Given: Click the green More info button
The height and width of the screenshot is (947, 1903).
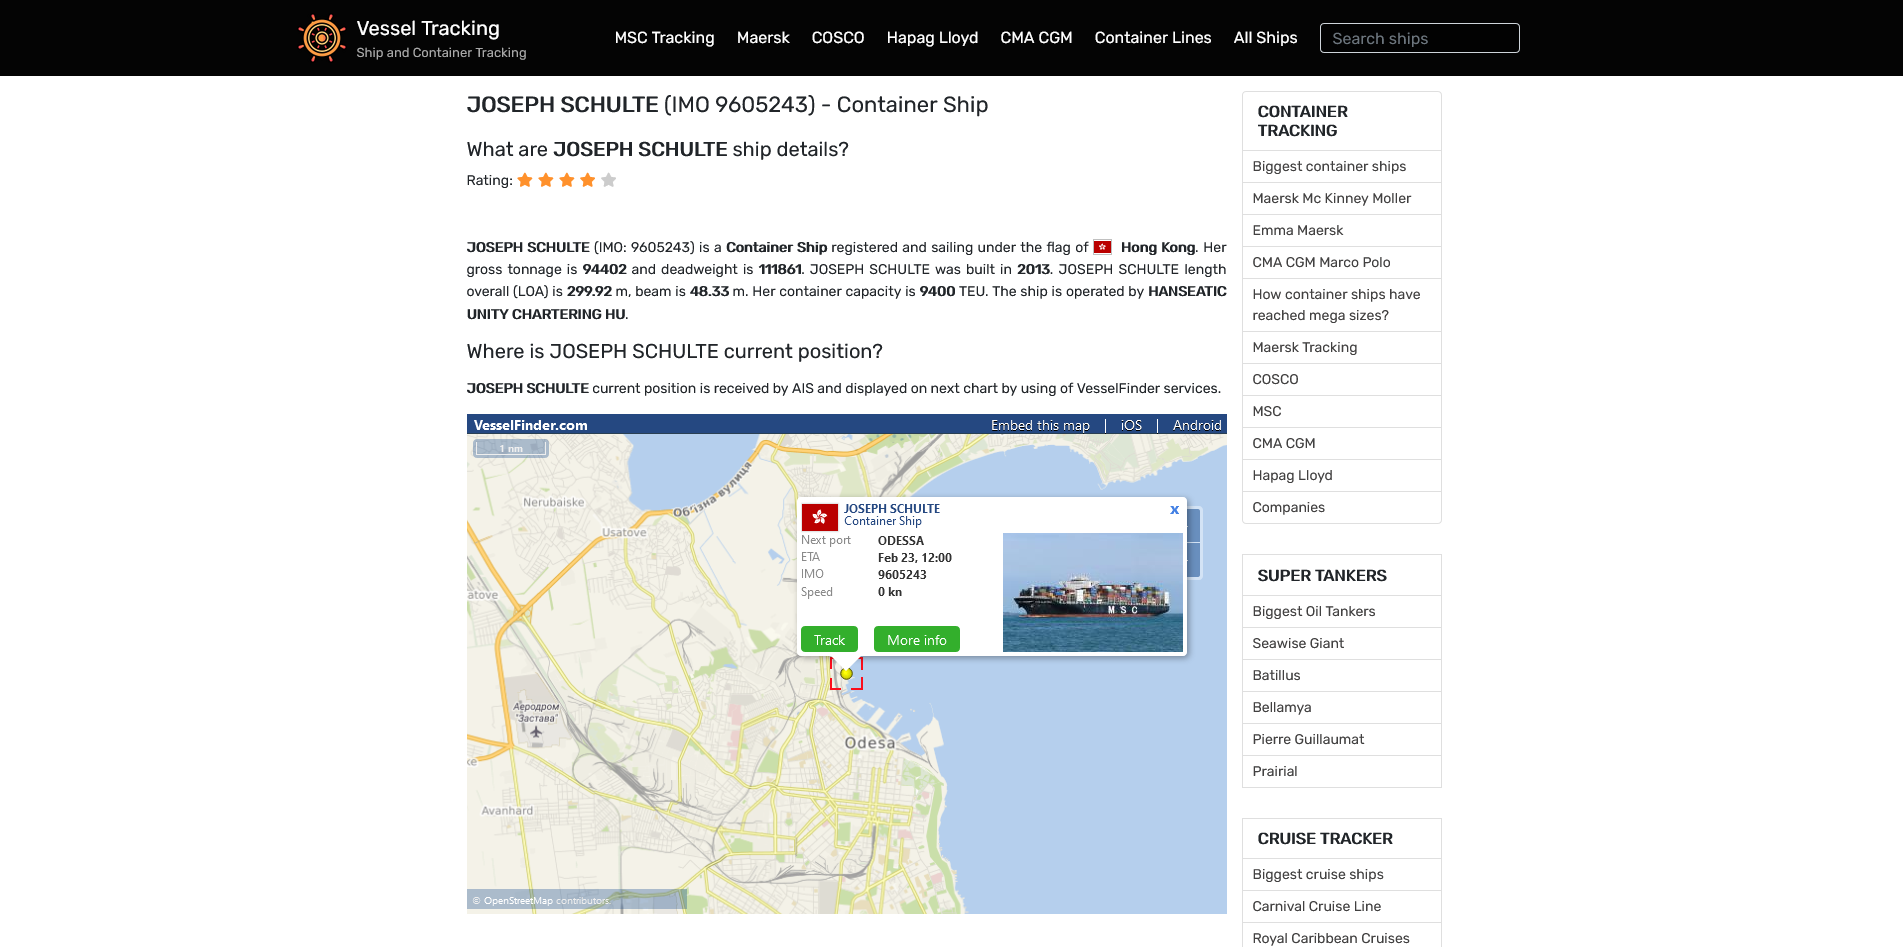Looking at the screenshot, I should click(x=917, y=640).
